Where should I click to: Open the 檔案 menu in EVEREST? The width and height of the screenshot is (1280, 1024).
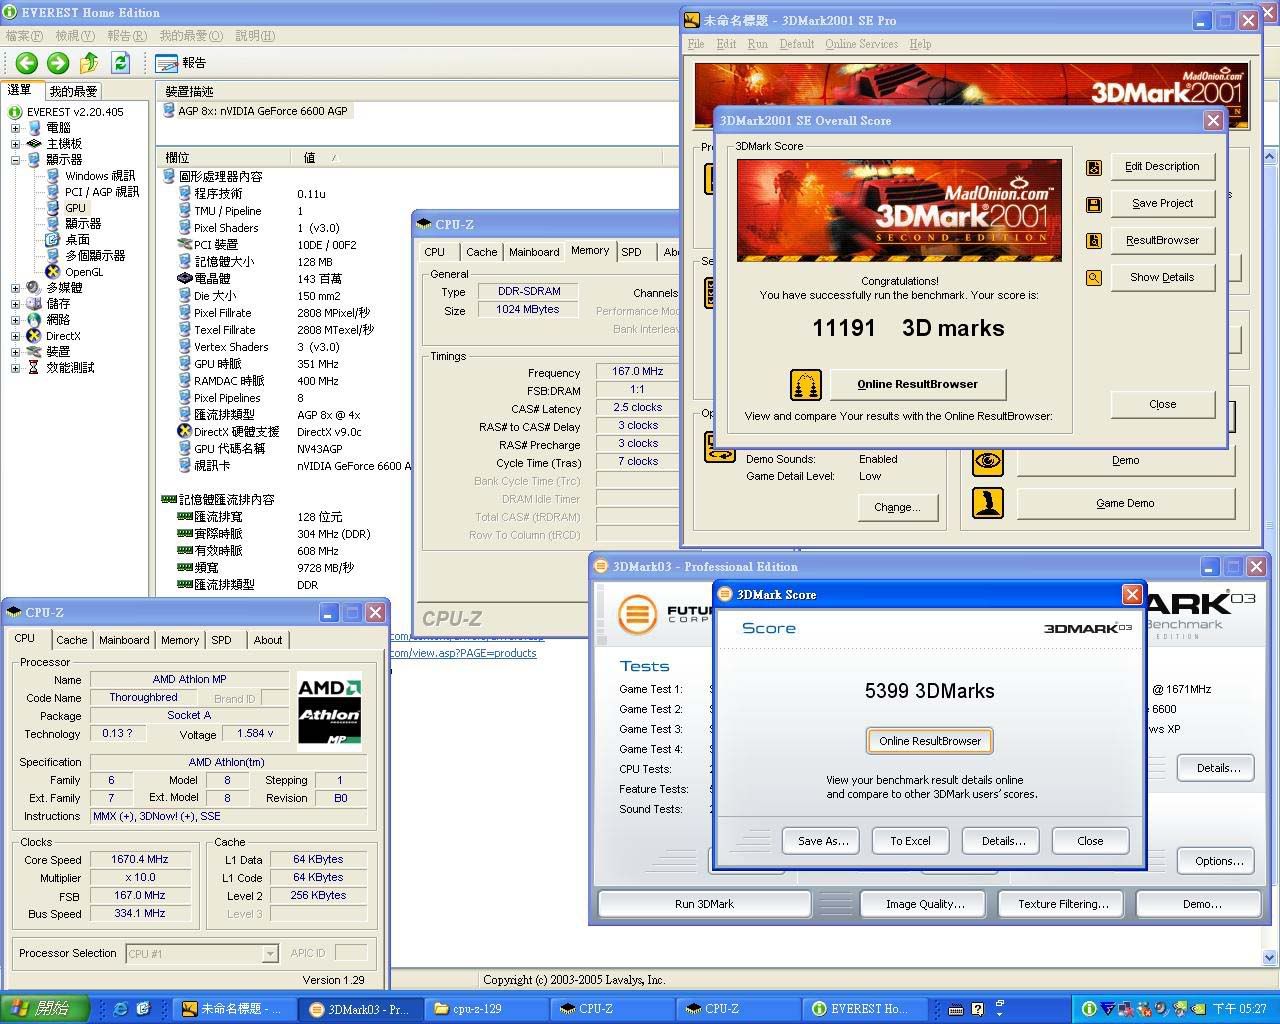pos(24,36)
